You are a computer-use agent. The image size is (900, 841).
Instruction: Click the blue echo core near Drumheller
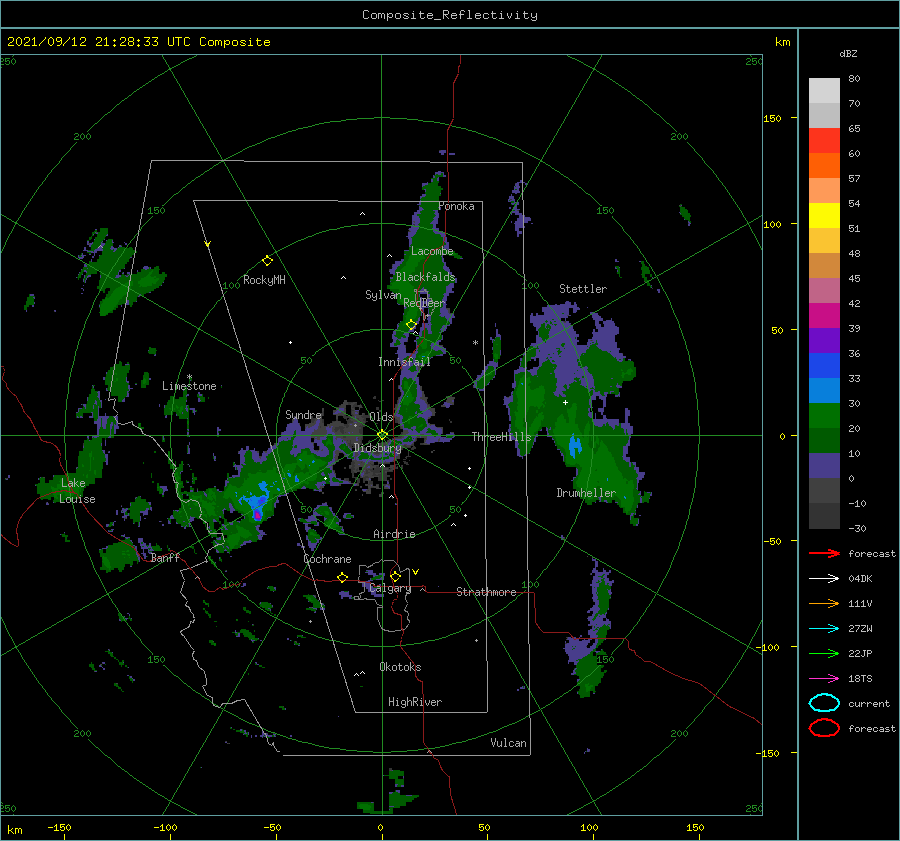click(x=575, y=446)
